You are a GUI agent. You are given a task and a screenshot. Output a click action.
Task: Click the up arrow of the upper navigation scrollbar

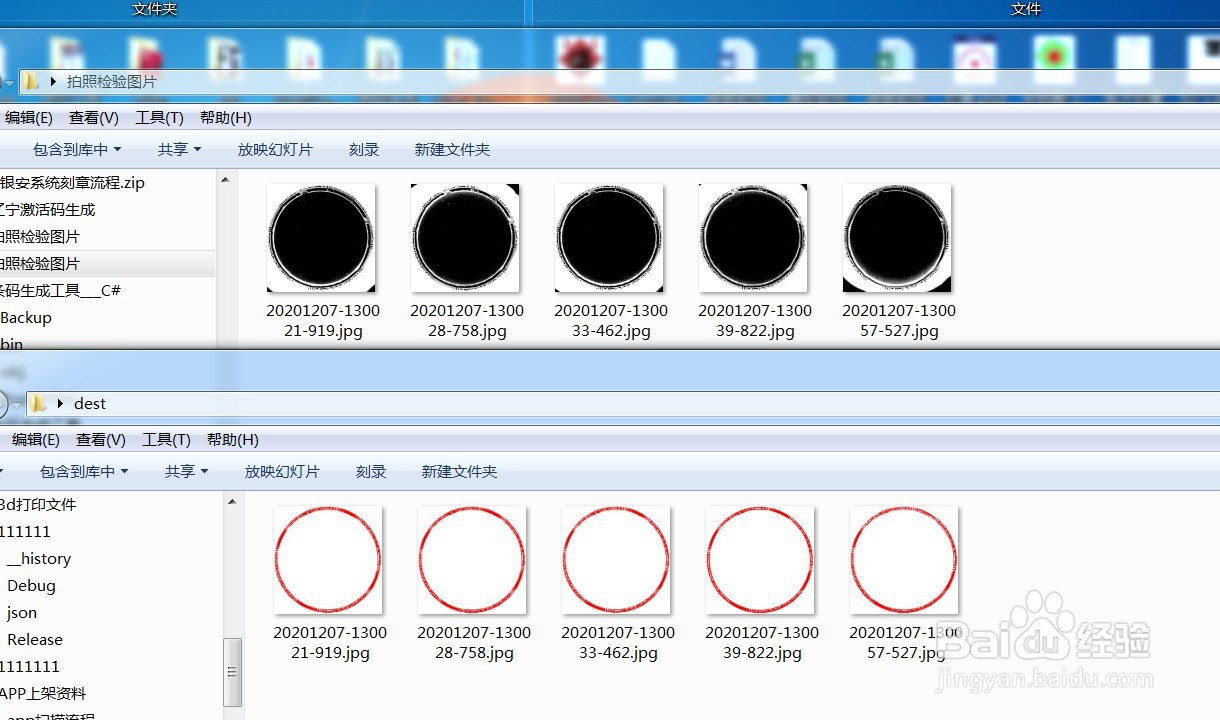[x=225, y=180]
